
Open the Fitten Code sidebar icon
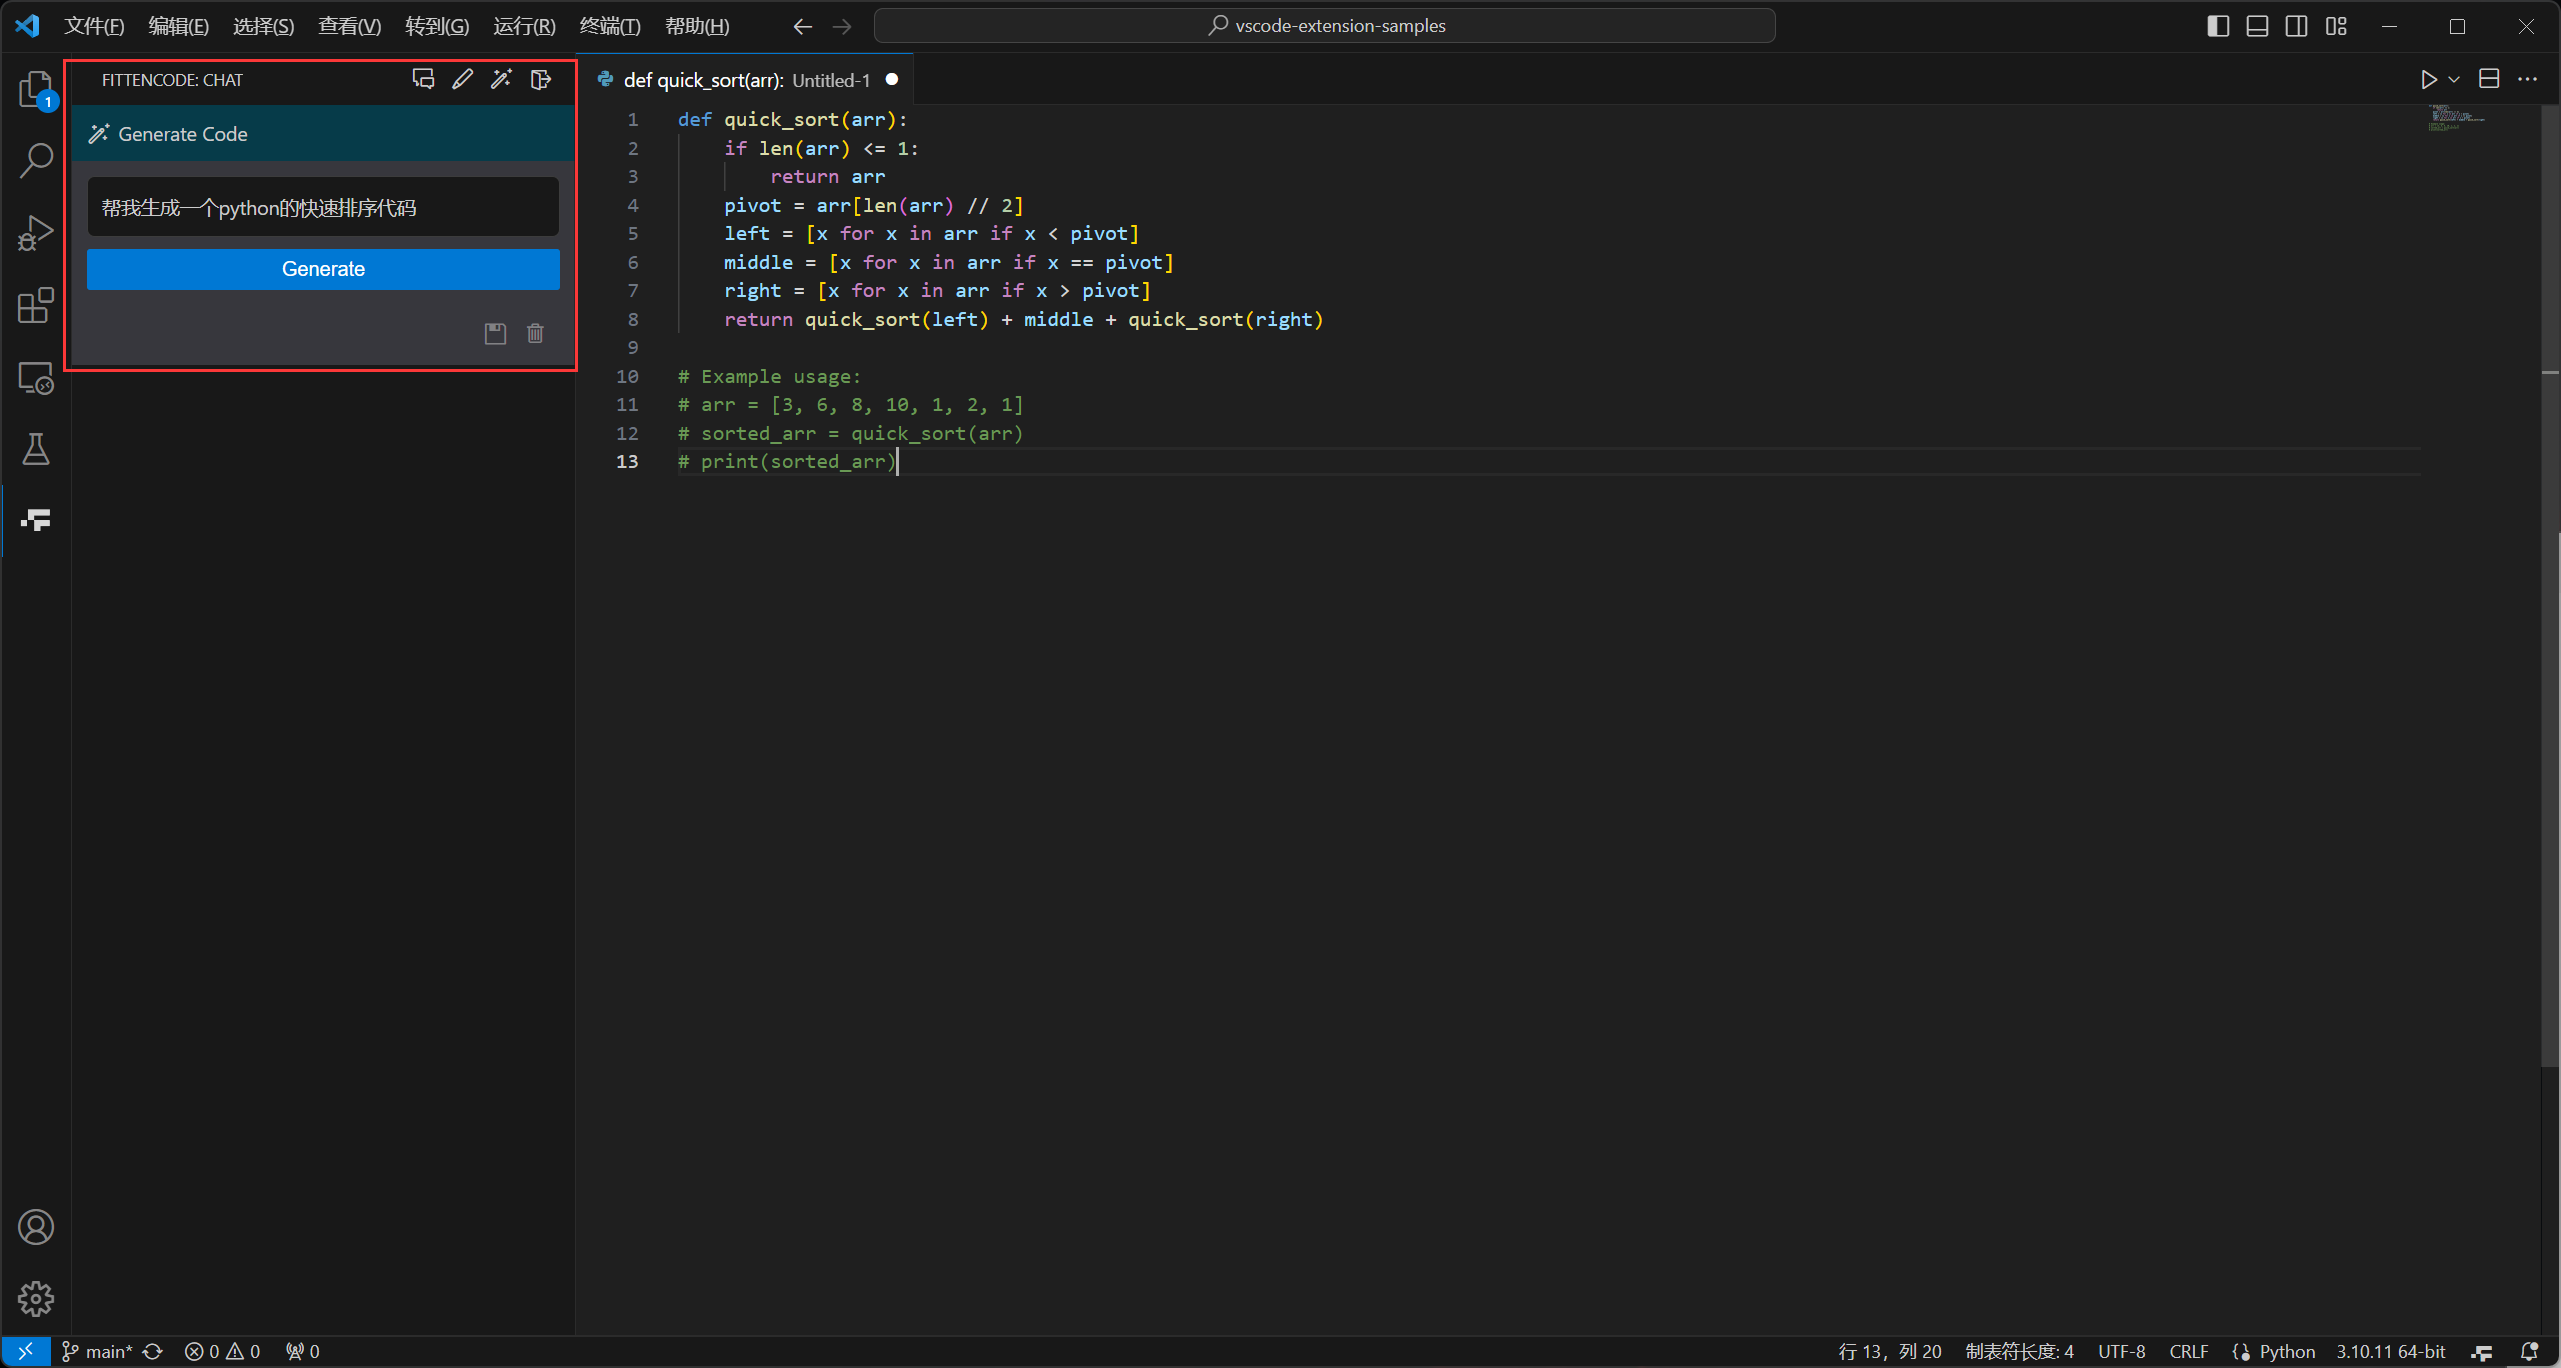pos(36,520)
